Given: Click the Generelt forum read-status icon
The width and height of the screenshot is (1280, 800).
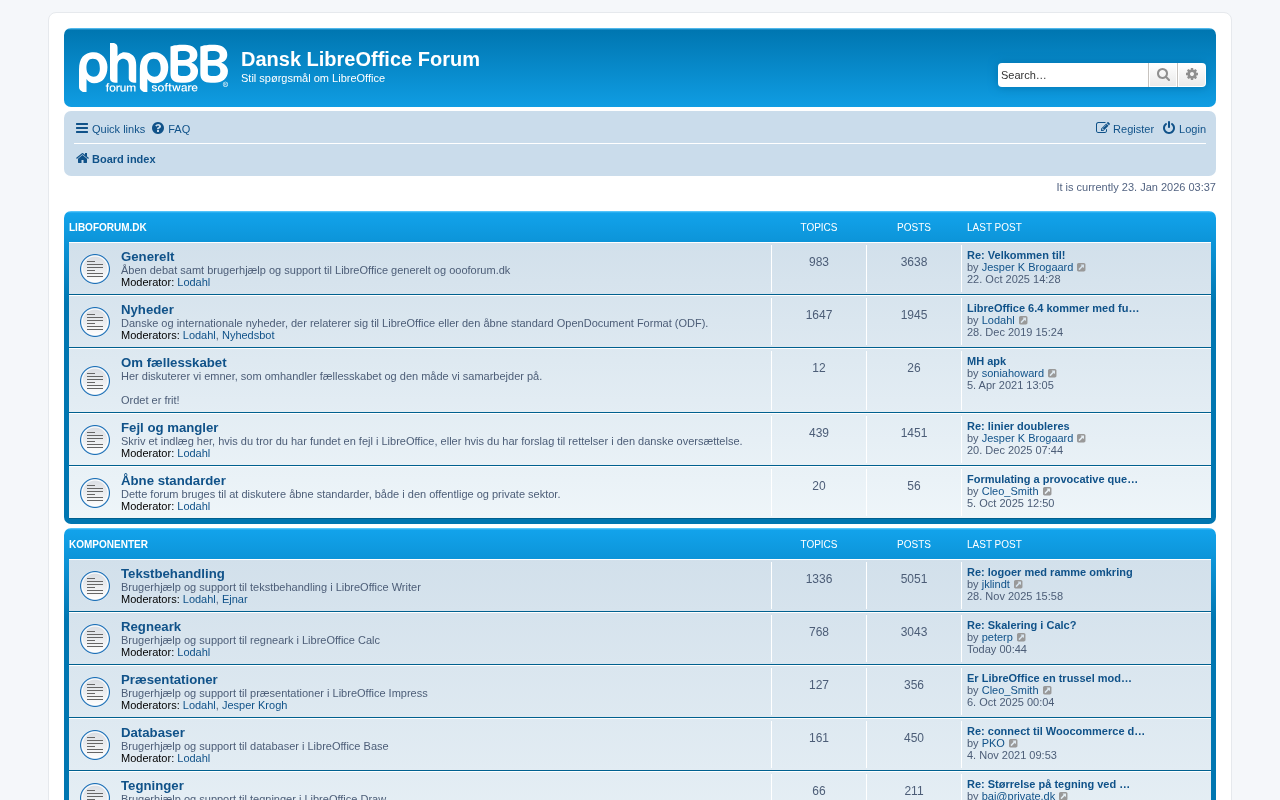Looking at the screenshot, I should point(95,269).
